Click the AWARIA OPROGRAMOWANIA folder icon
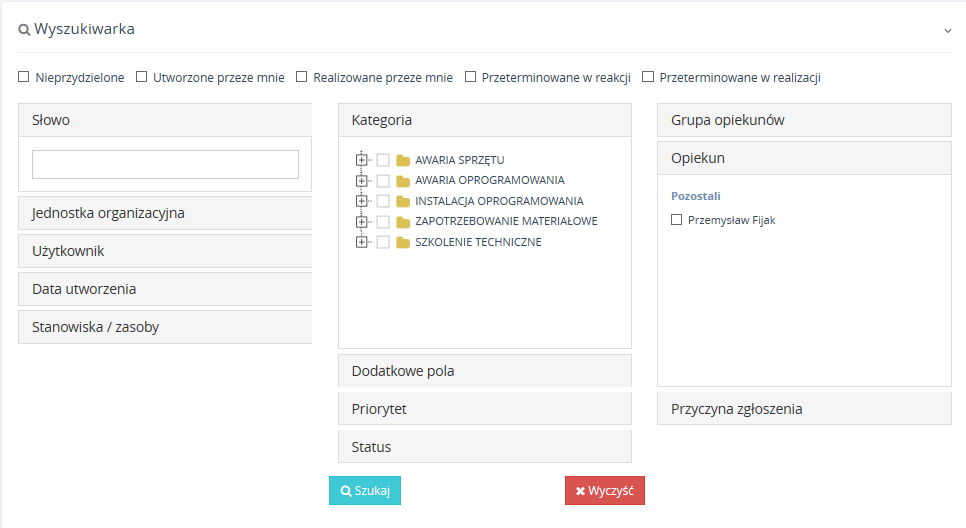This screenshot has width=966, height=528. pyautogui.click(x=403, y=181)
